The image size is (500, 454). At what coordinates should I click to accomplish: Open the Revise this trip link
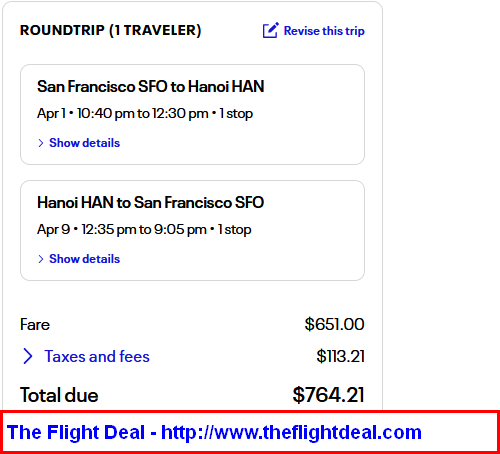(324, 31)
